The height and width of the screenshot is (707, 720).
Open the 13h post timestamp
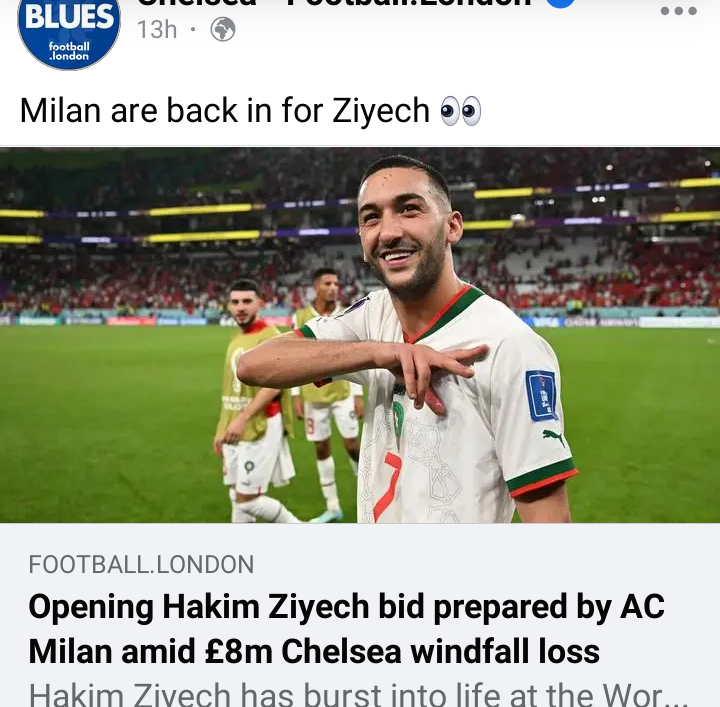[x=157, y=30]
